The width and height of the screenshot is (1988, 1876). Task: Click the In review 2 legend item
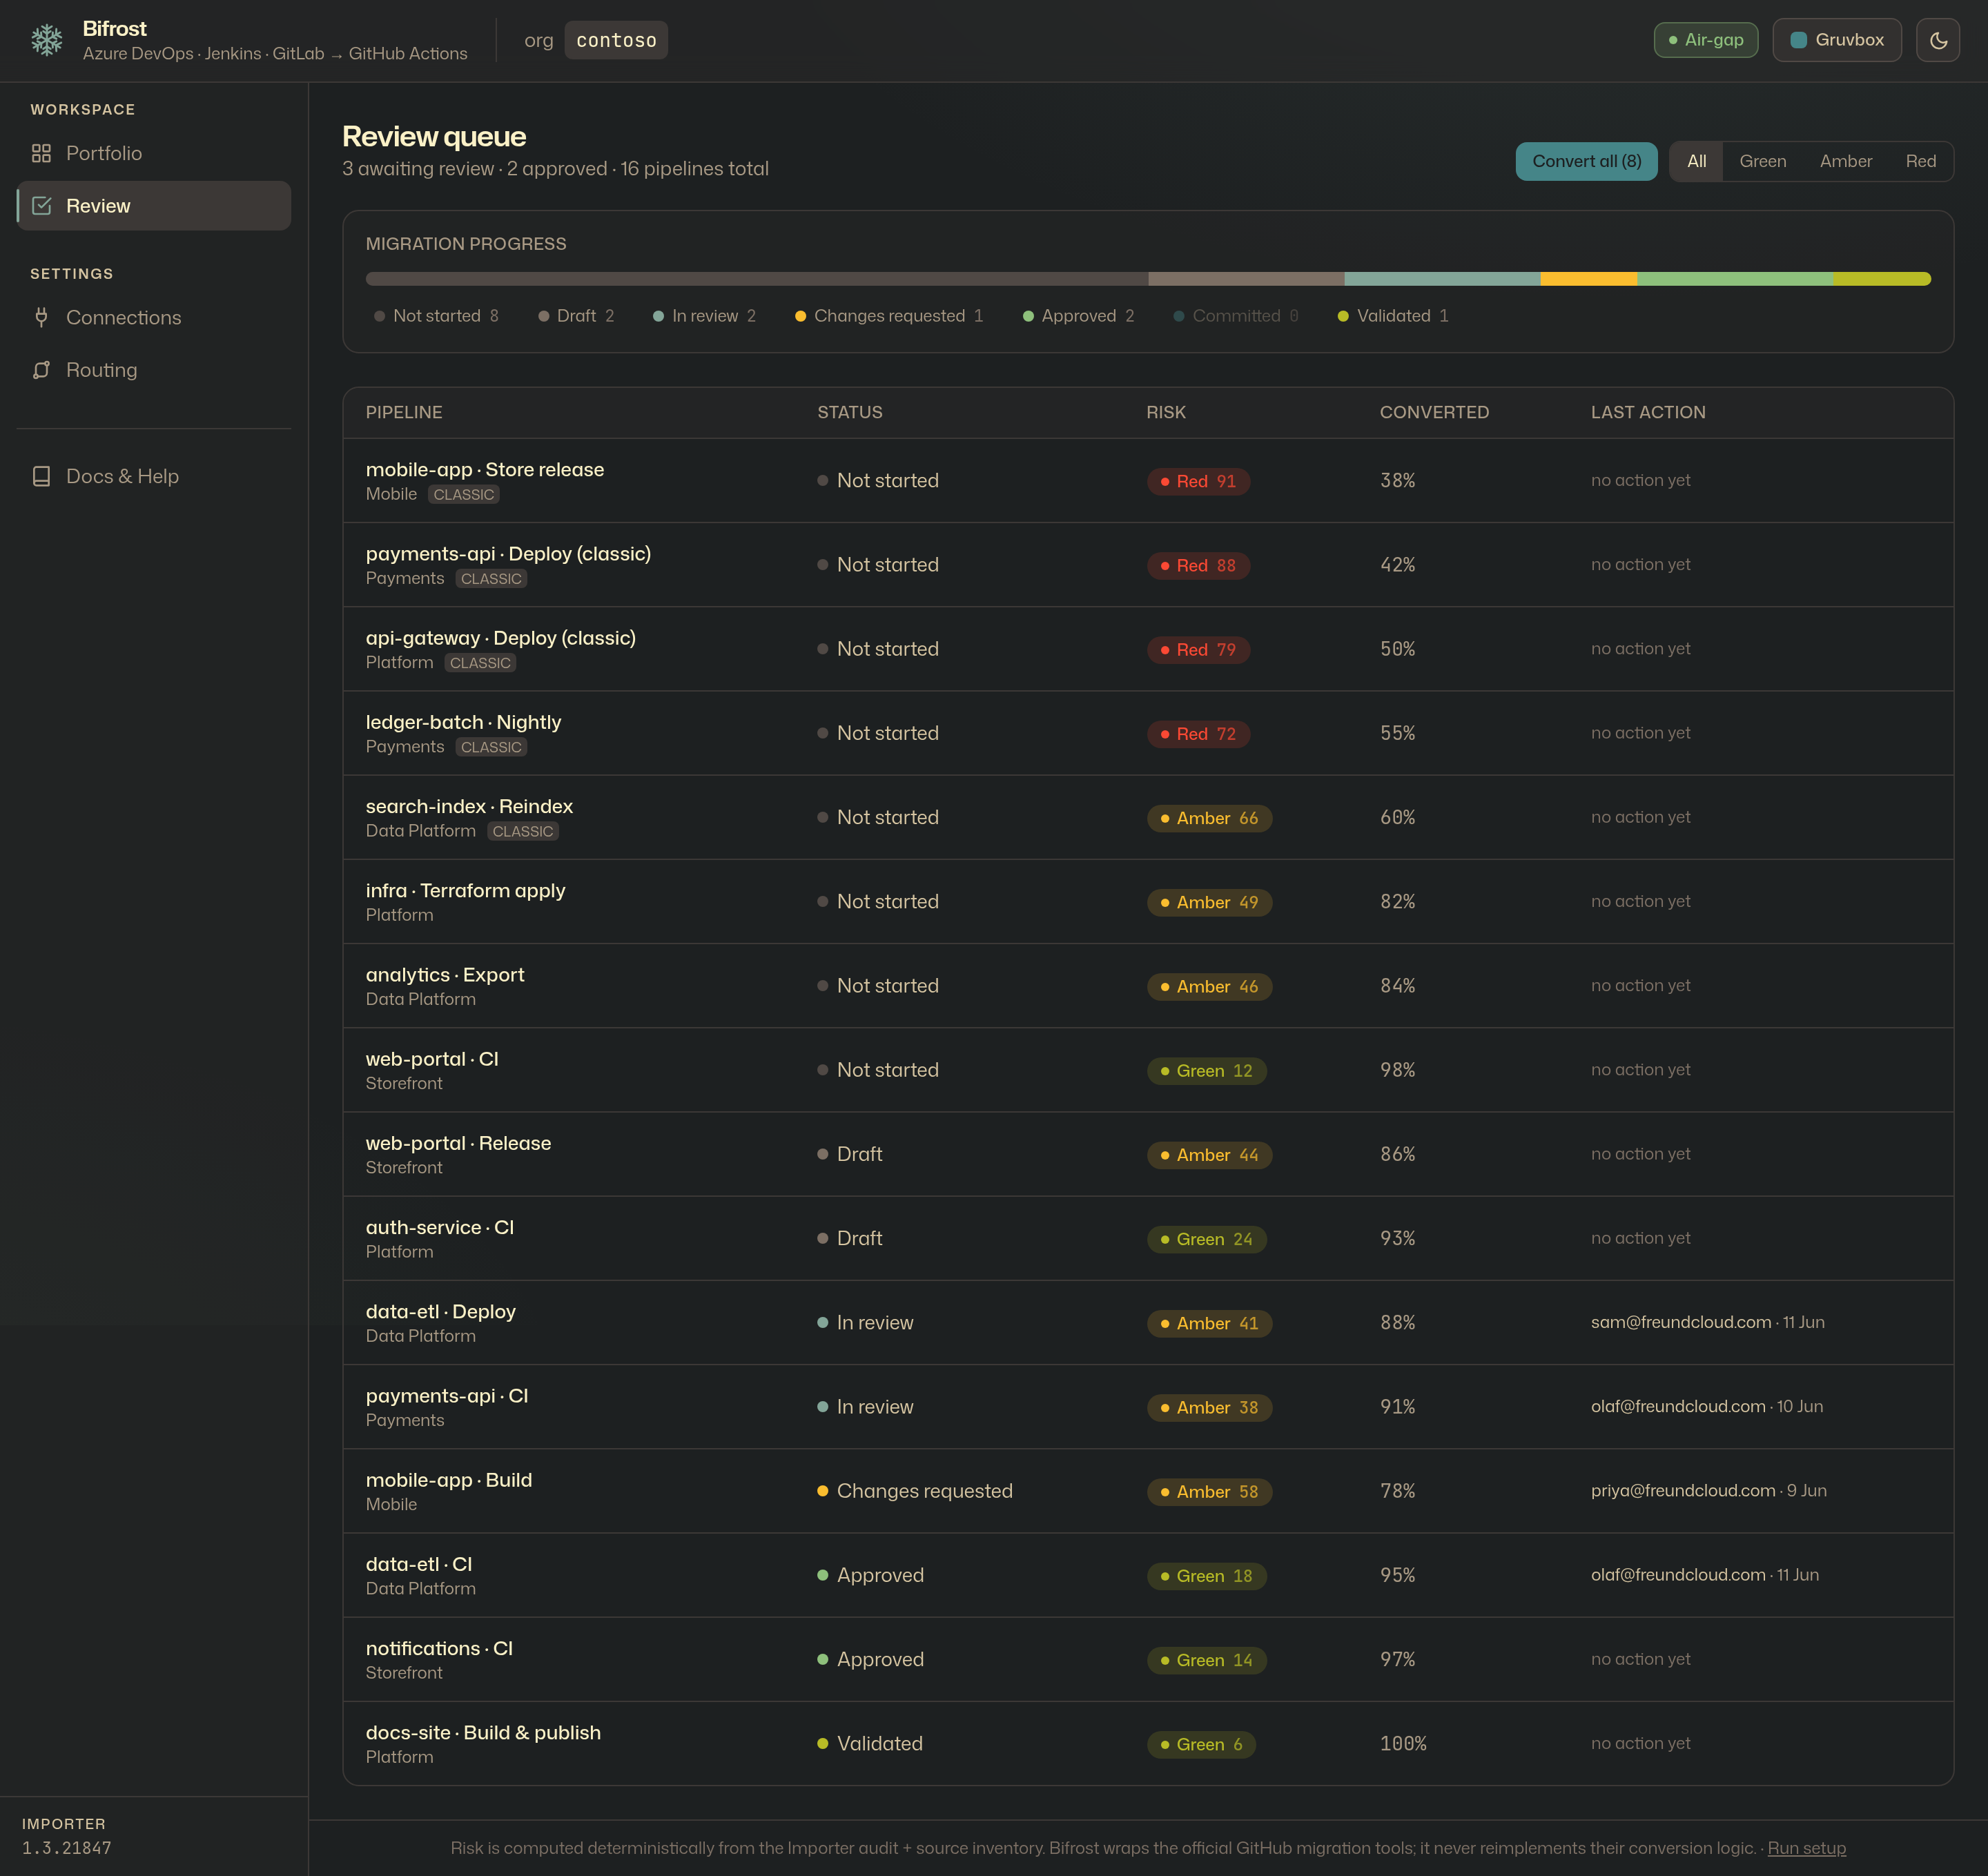pos(704,316)
